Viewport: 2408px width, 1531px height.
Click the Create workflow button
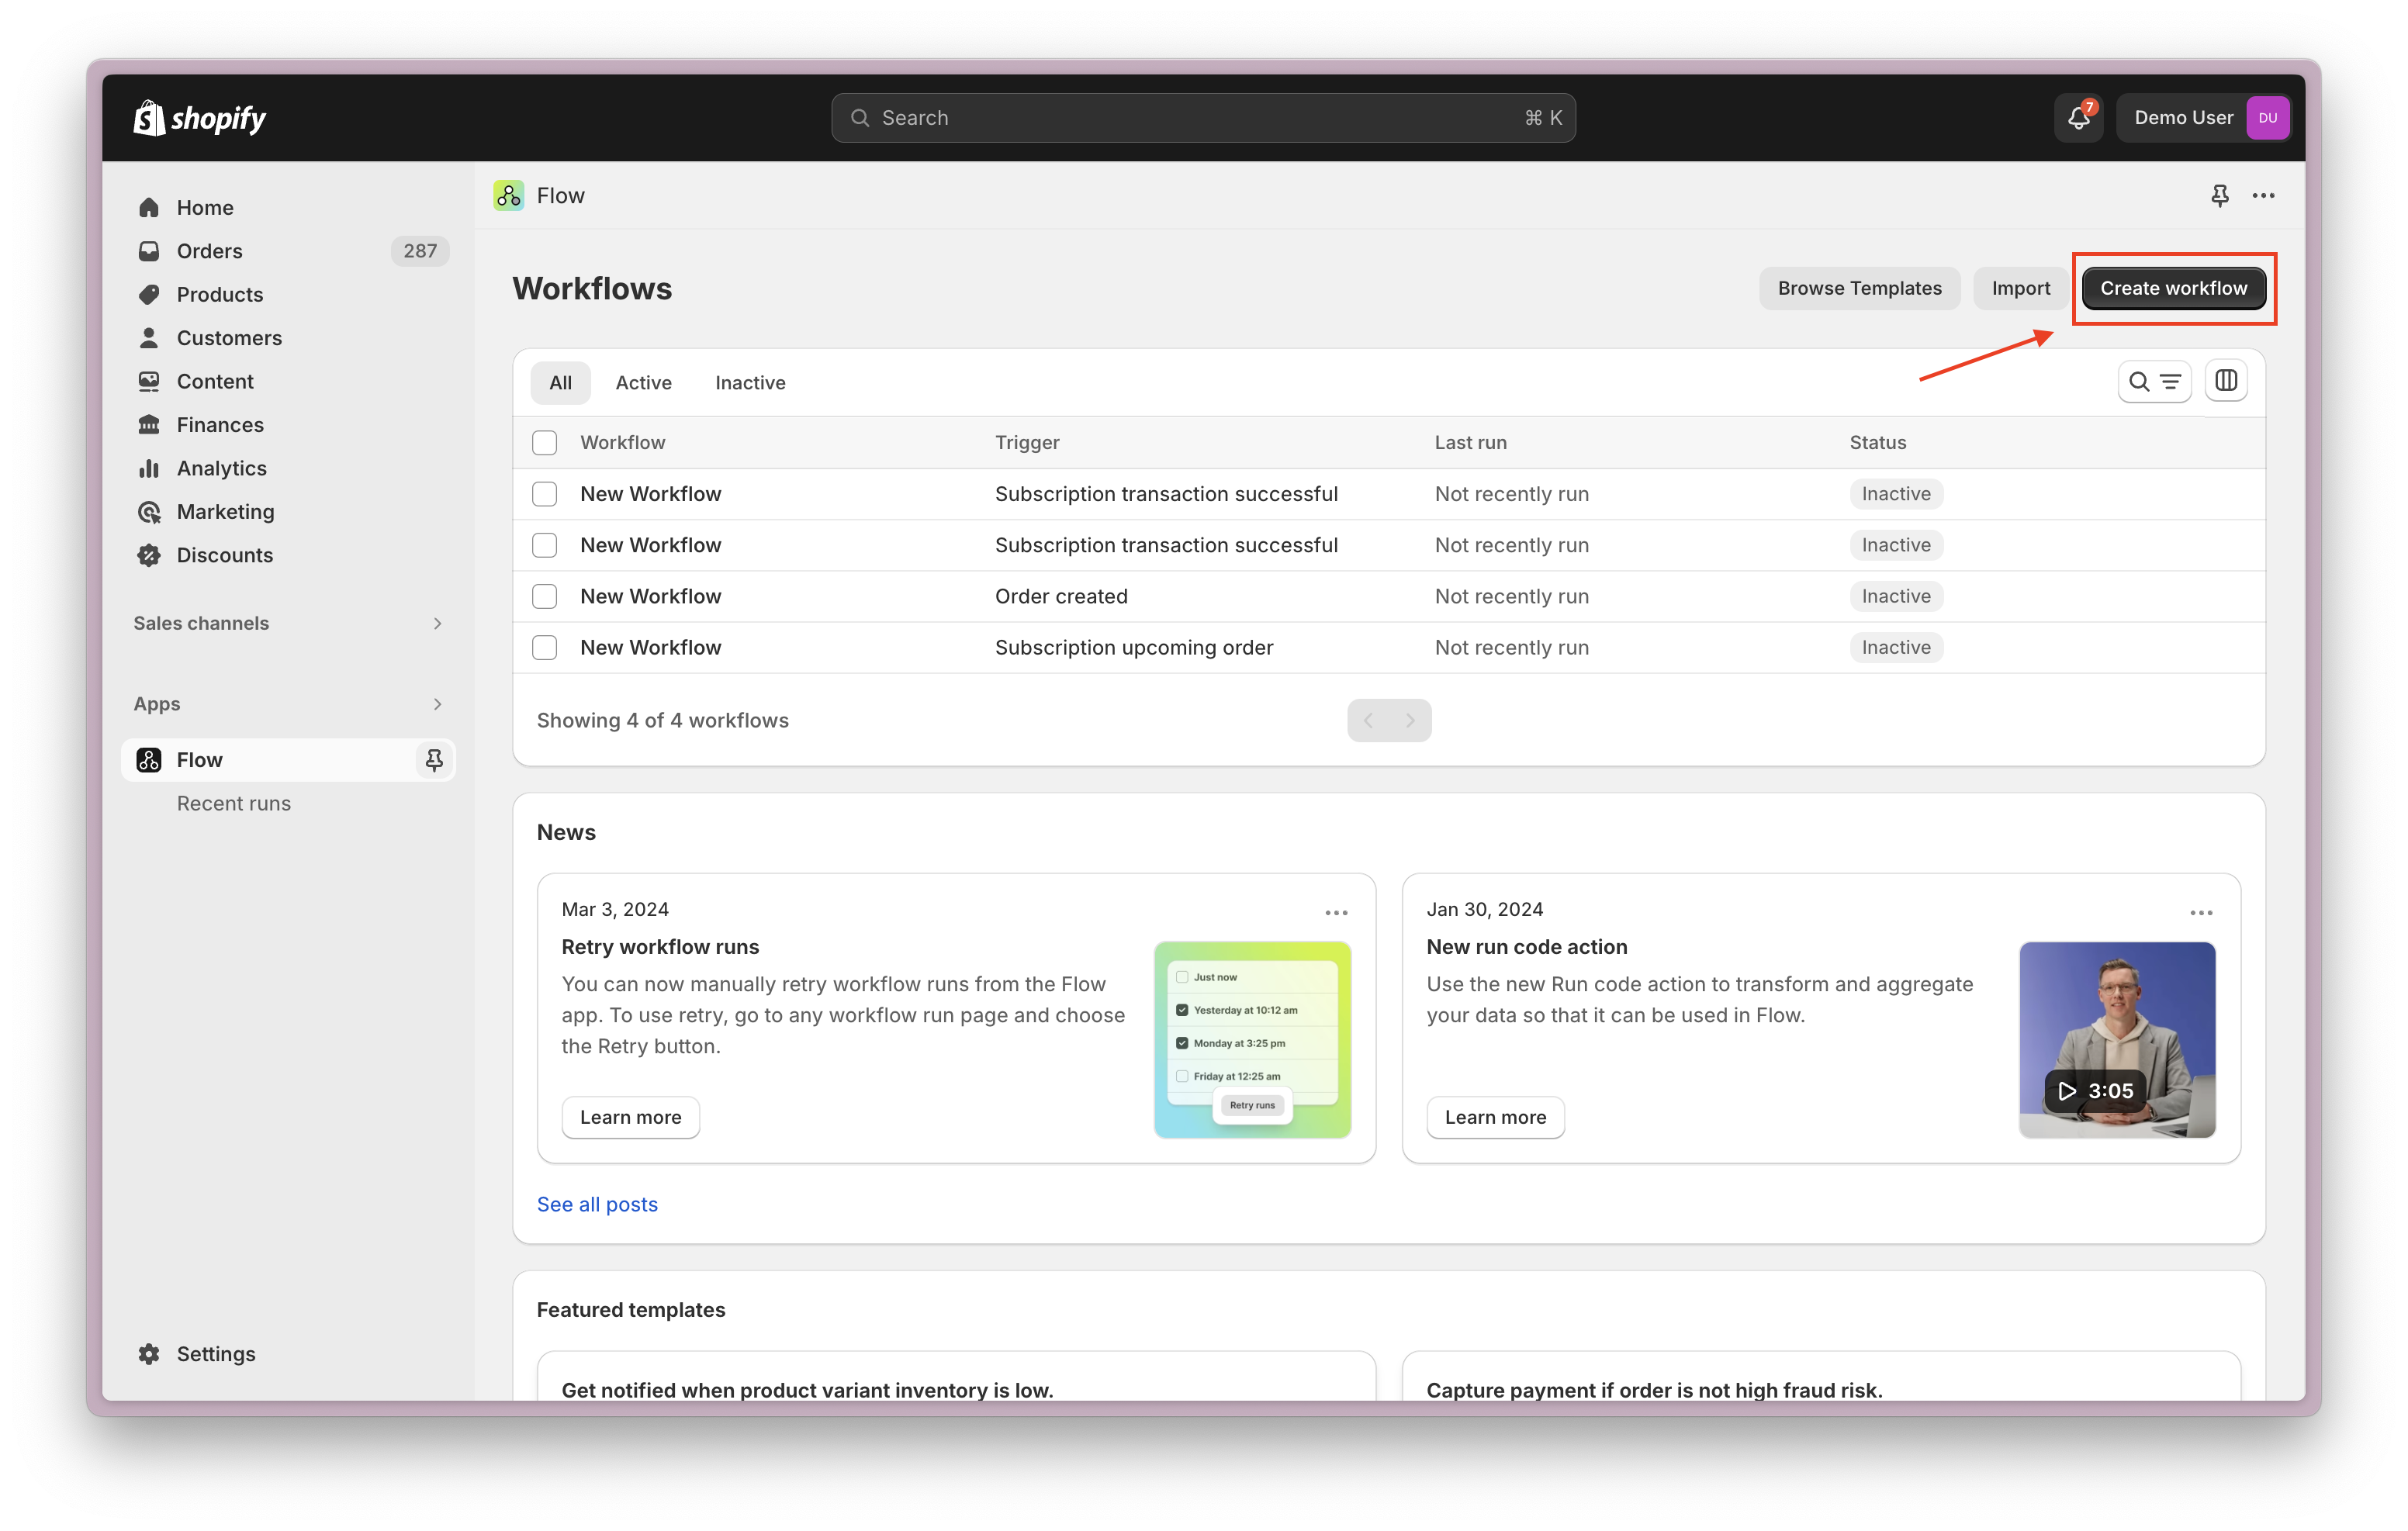pyautogui.click(x=2173, y=288)
